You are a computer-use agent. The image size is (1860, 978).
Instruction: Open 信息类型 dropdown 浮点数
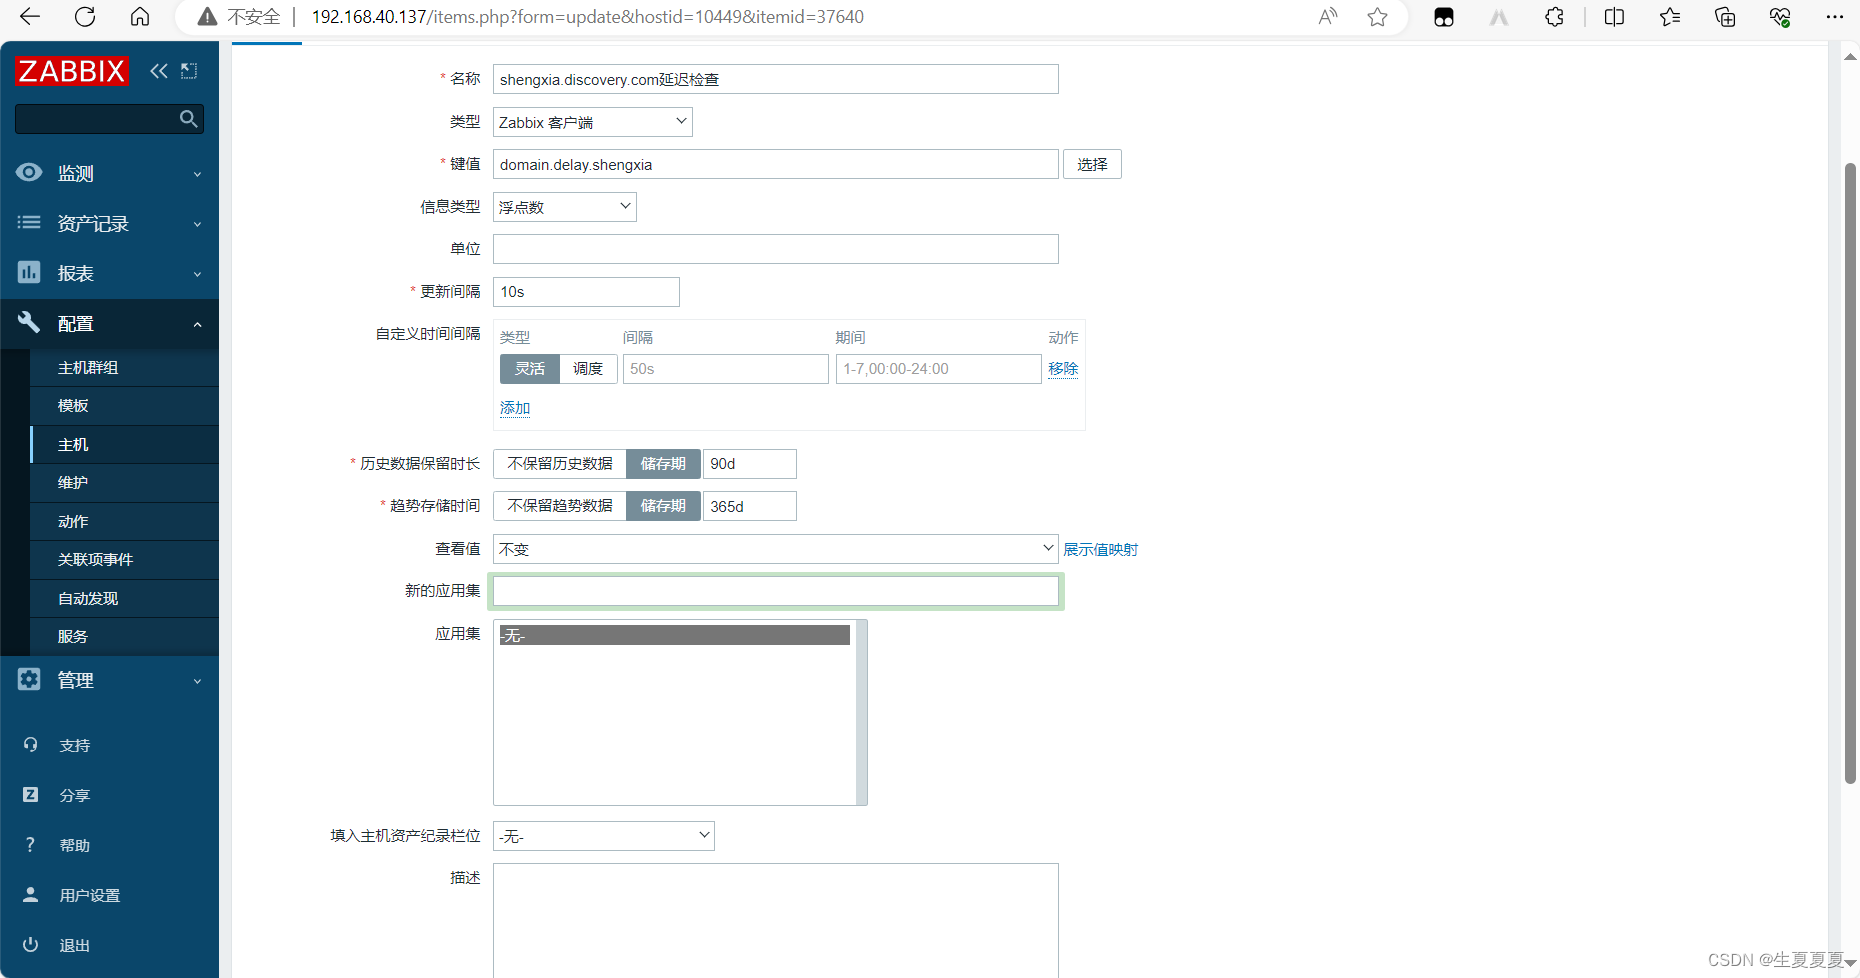(565, 207)
